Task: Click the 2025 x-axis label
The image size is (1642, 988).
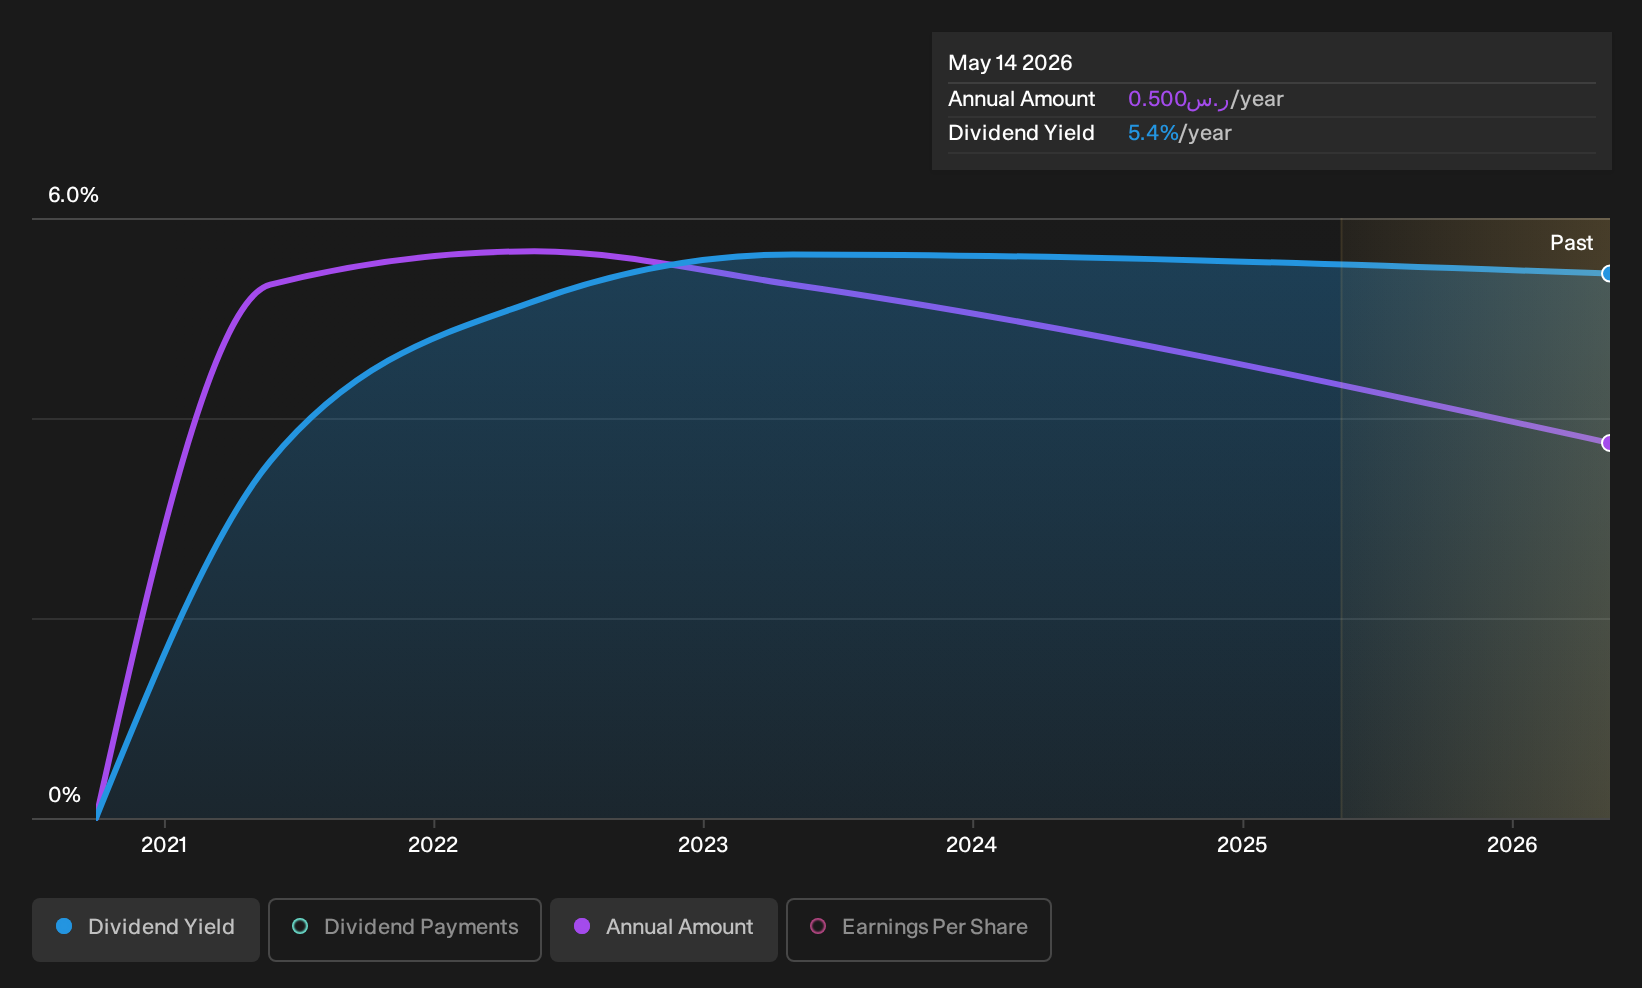Action: 1242,845
